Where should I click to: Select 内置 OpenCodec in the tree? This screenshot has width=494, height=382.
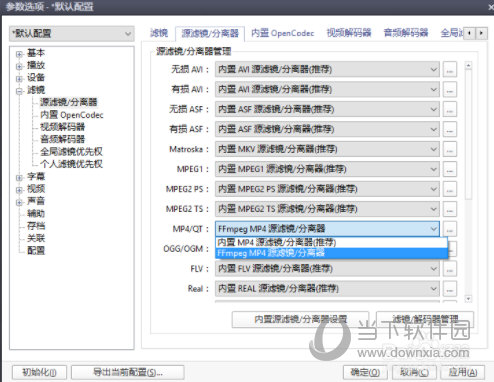pyautogui.click(x=72, y=115)
